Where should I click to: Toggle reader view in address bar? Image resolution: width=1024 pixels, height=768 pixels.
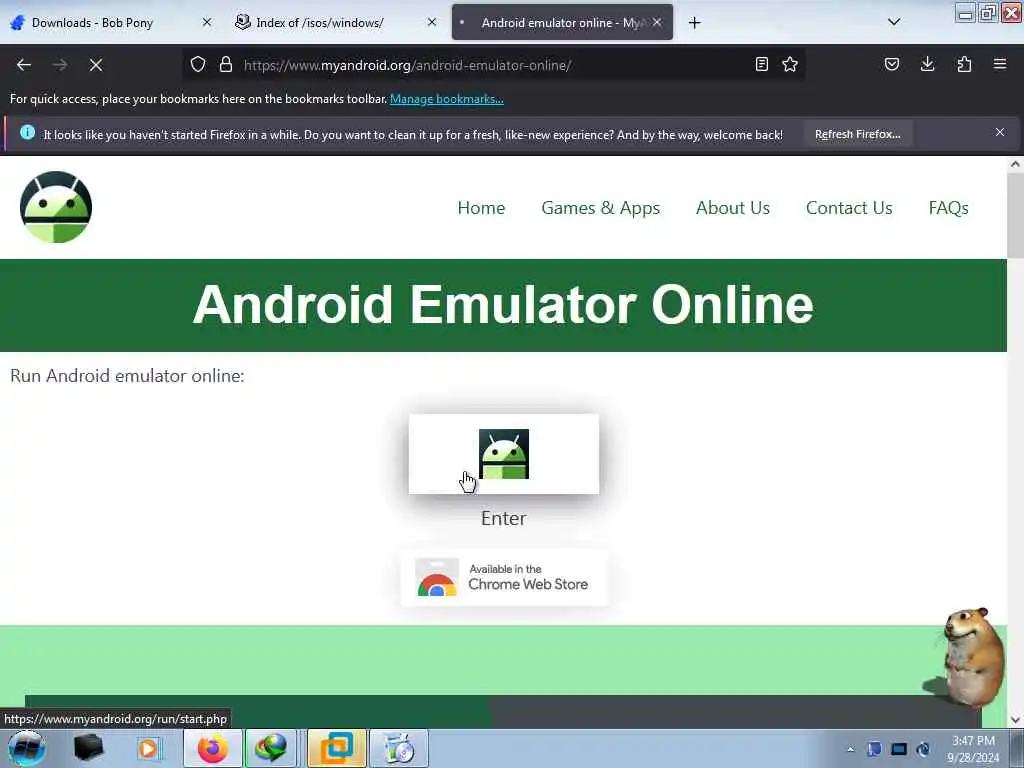(x=761, y=65)
